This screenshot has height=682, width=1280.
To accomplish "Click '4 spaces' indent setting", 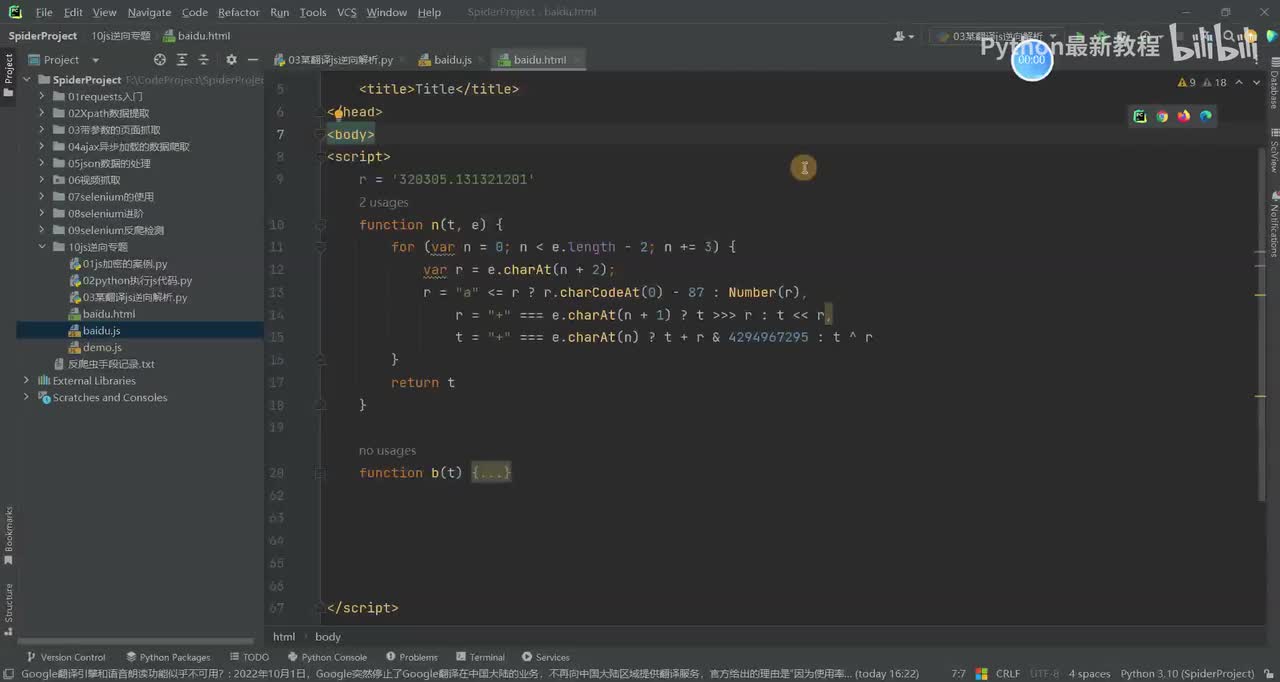I will (1089, 673).
